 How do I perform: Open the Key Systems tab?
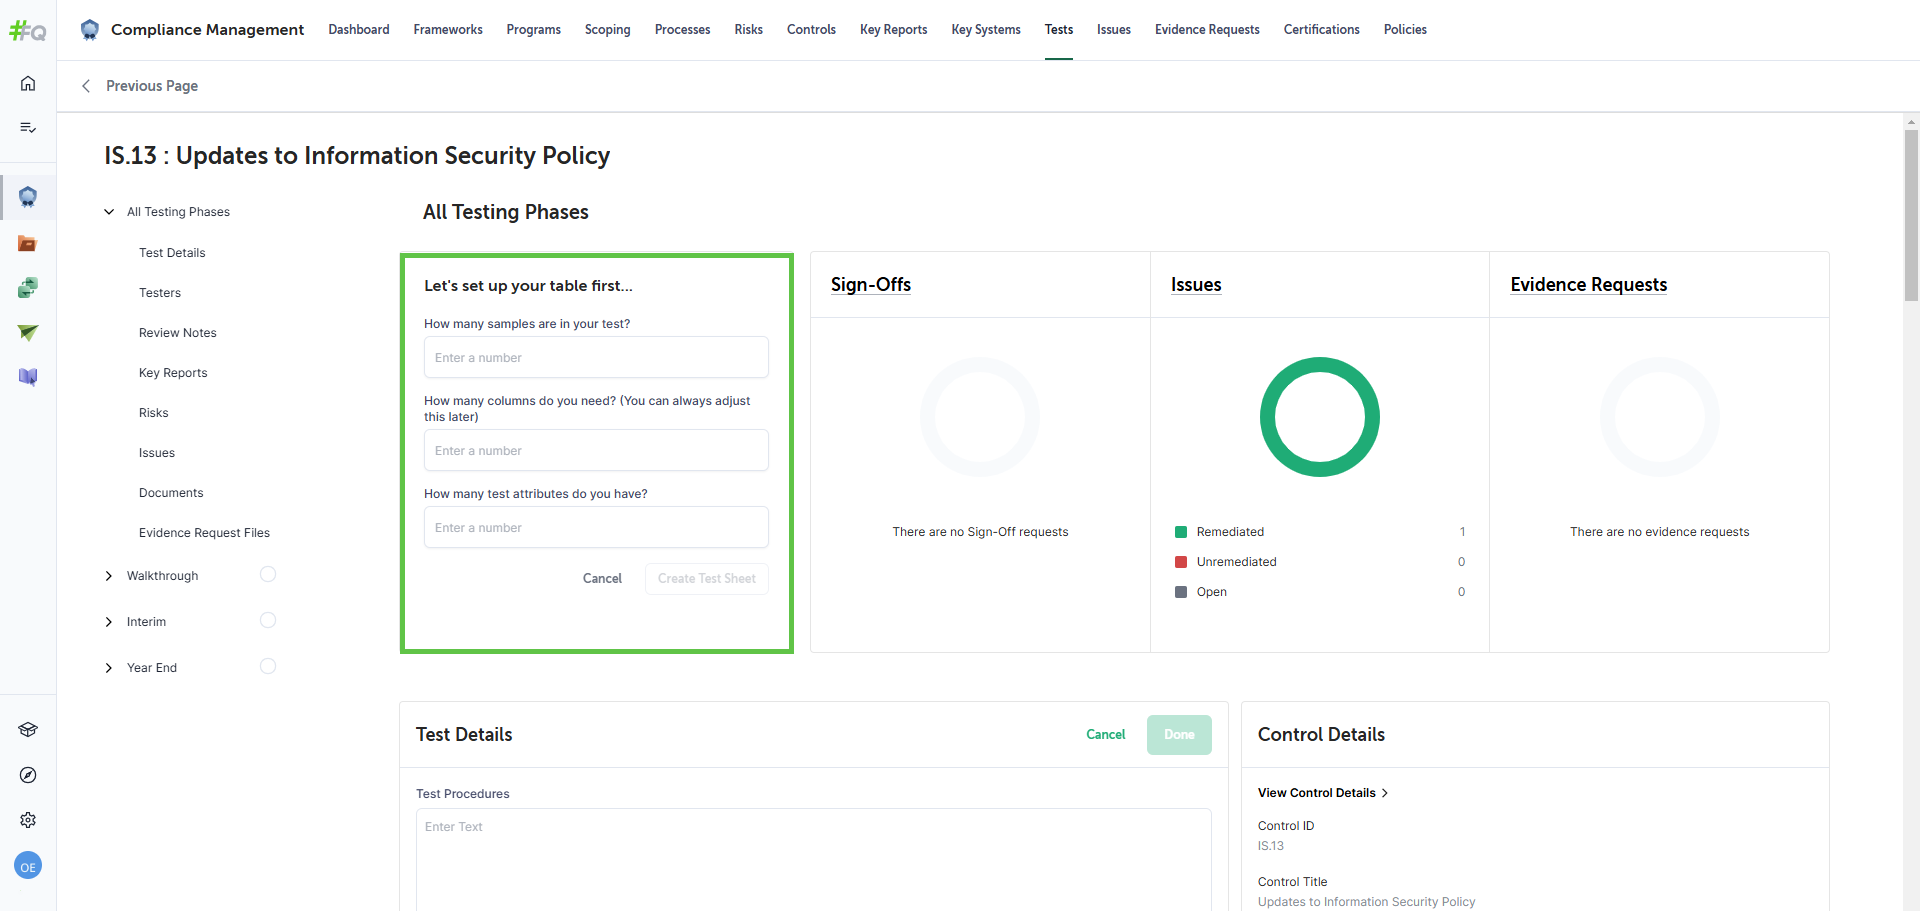986,30
